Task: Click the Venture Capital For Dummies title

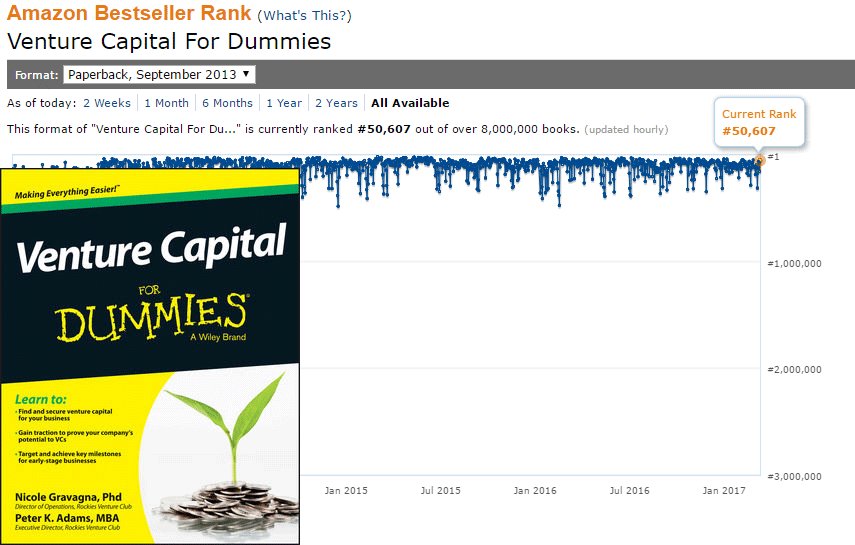Action: pos(169,41)
